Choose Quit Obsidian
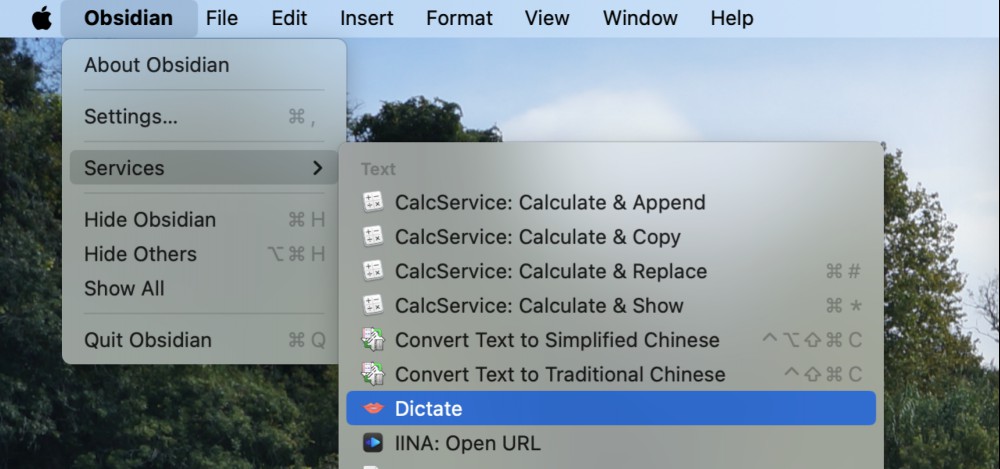The image size is (1000, 469). point(204,340)
